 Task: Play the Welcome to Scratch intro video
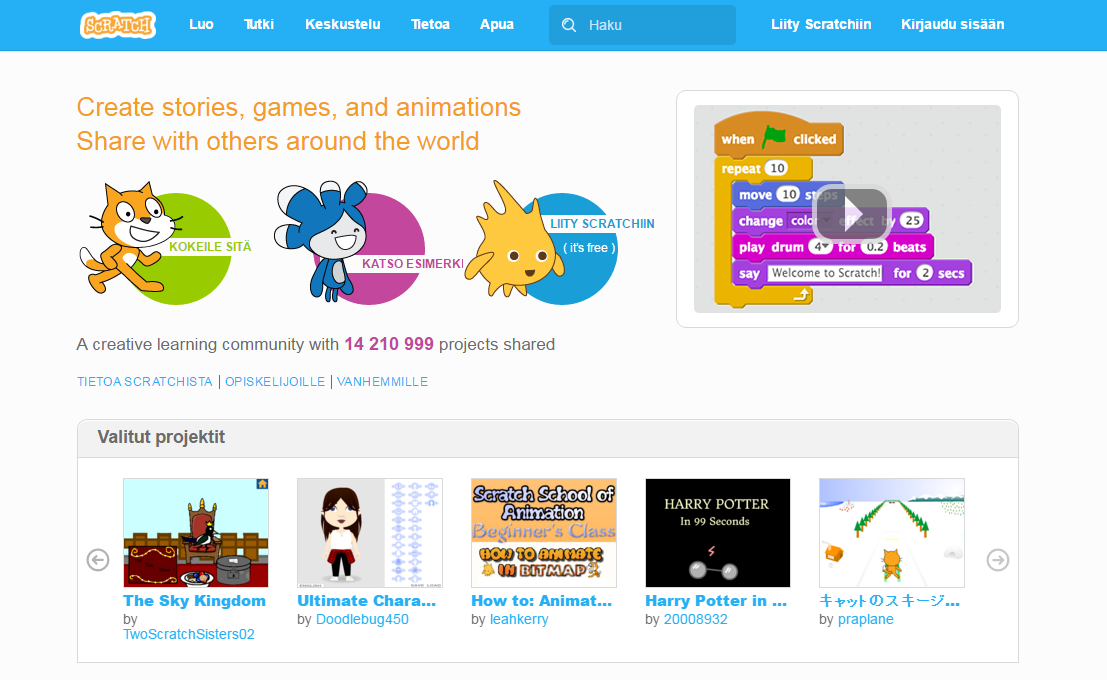849,213
